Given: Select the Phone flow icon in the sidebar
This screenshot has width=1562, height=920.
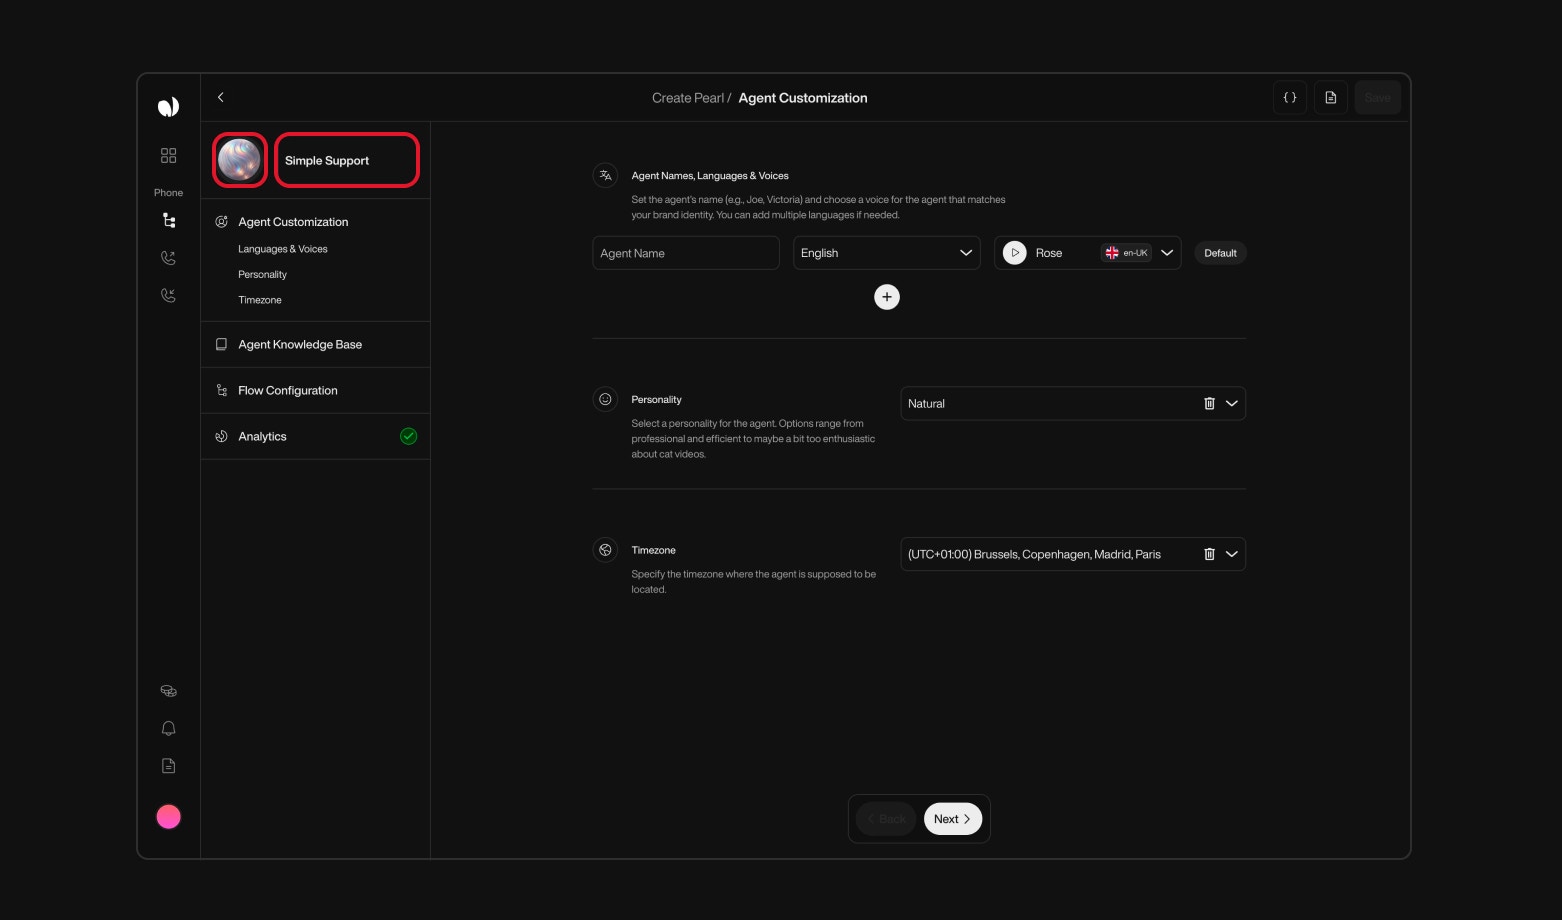Looking at the screenshot, I should coord(168,220).
